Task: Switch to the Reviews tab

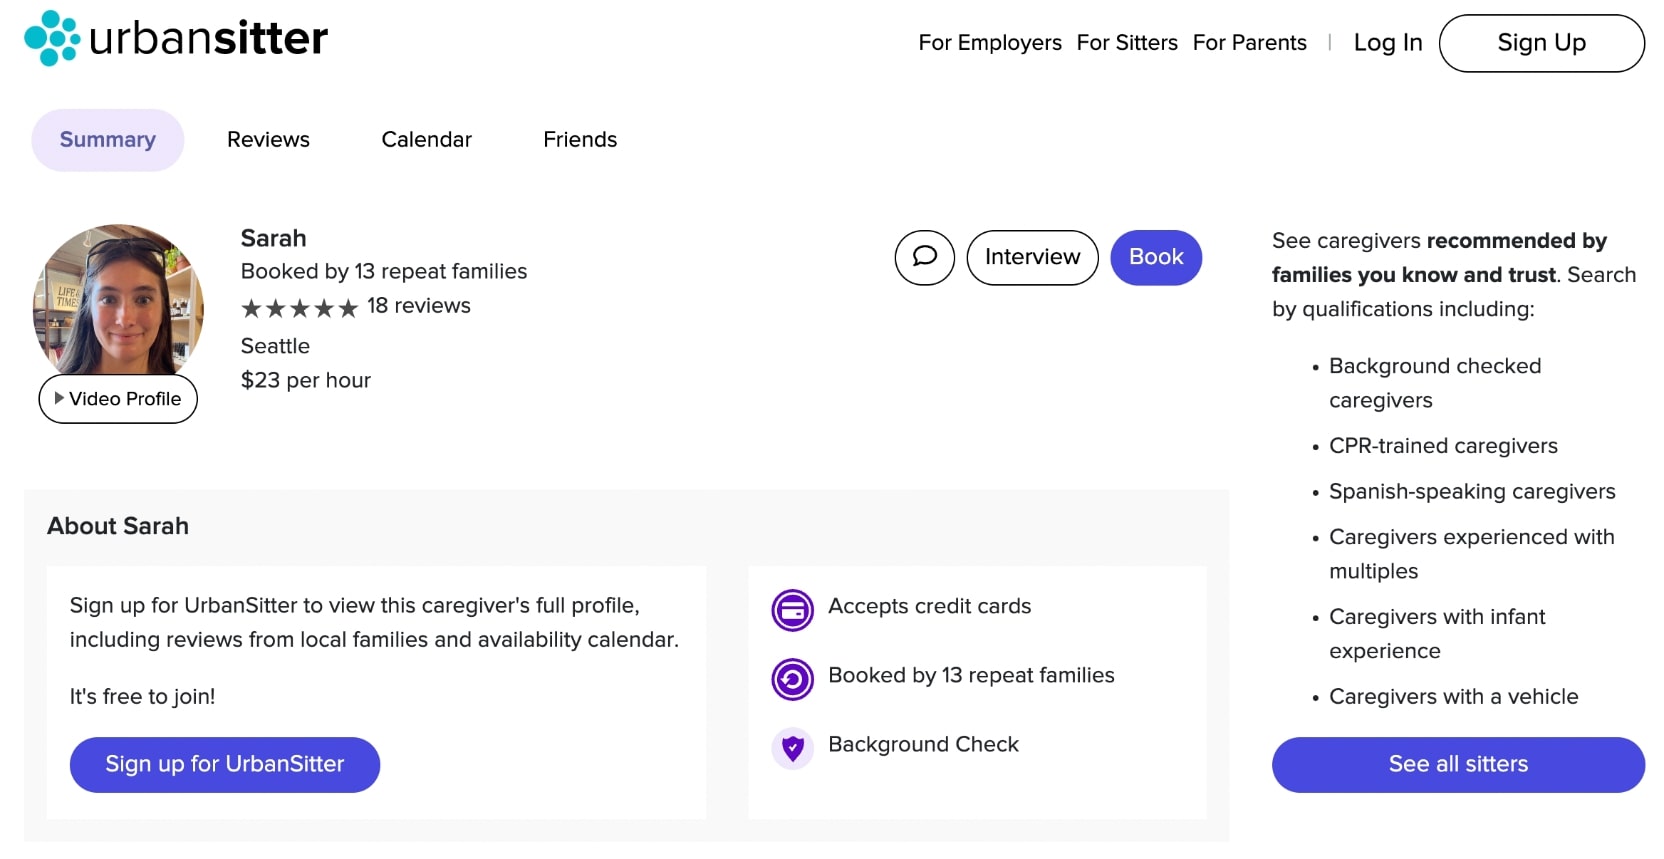Action: pyautogui.click(x=268, y=140)
